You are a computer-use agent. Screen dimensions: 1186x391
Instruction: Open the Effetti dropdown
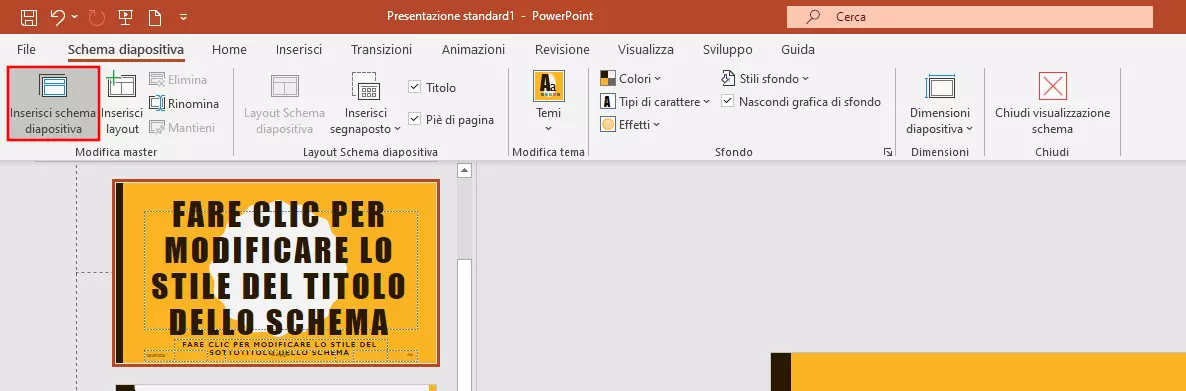[630, 125]
